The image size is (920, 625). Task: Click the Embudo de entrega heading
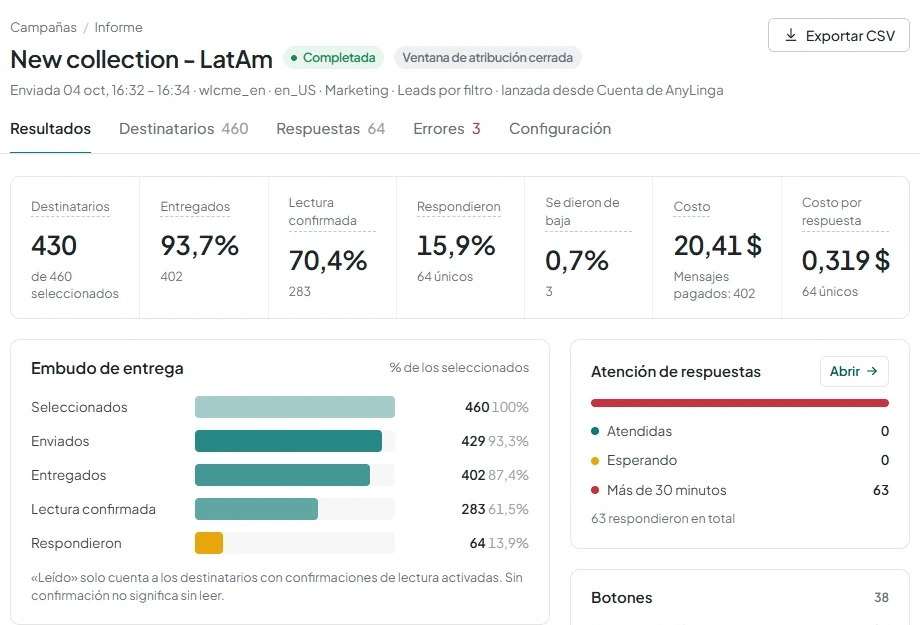pos(107,369)
